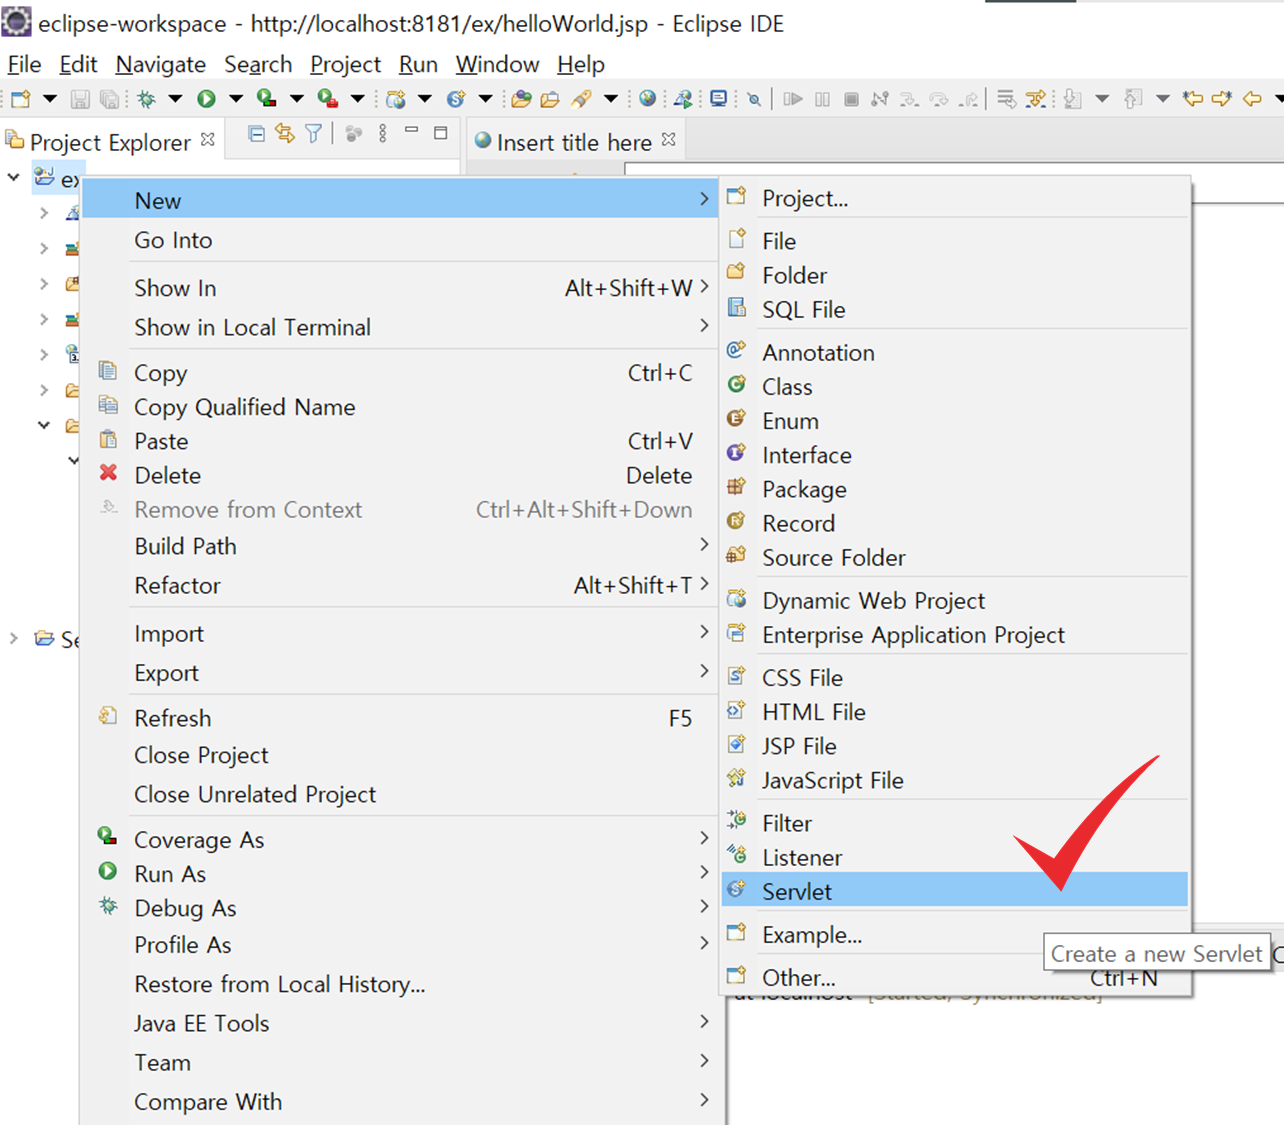
Task: Toggle Link with Editor in Project Explorer
Action: [x=285, y=134]
